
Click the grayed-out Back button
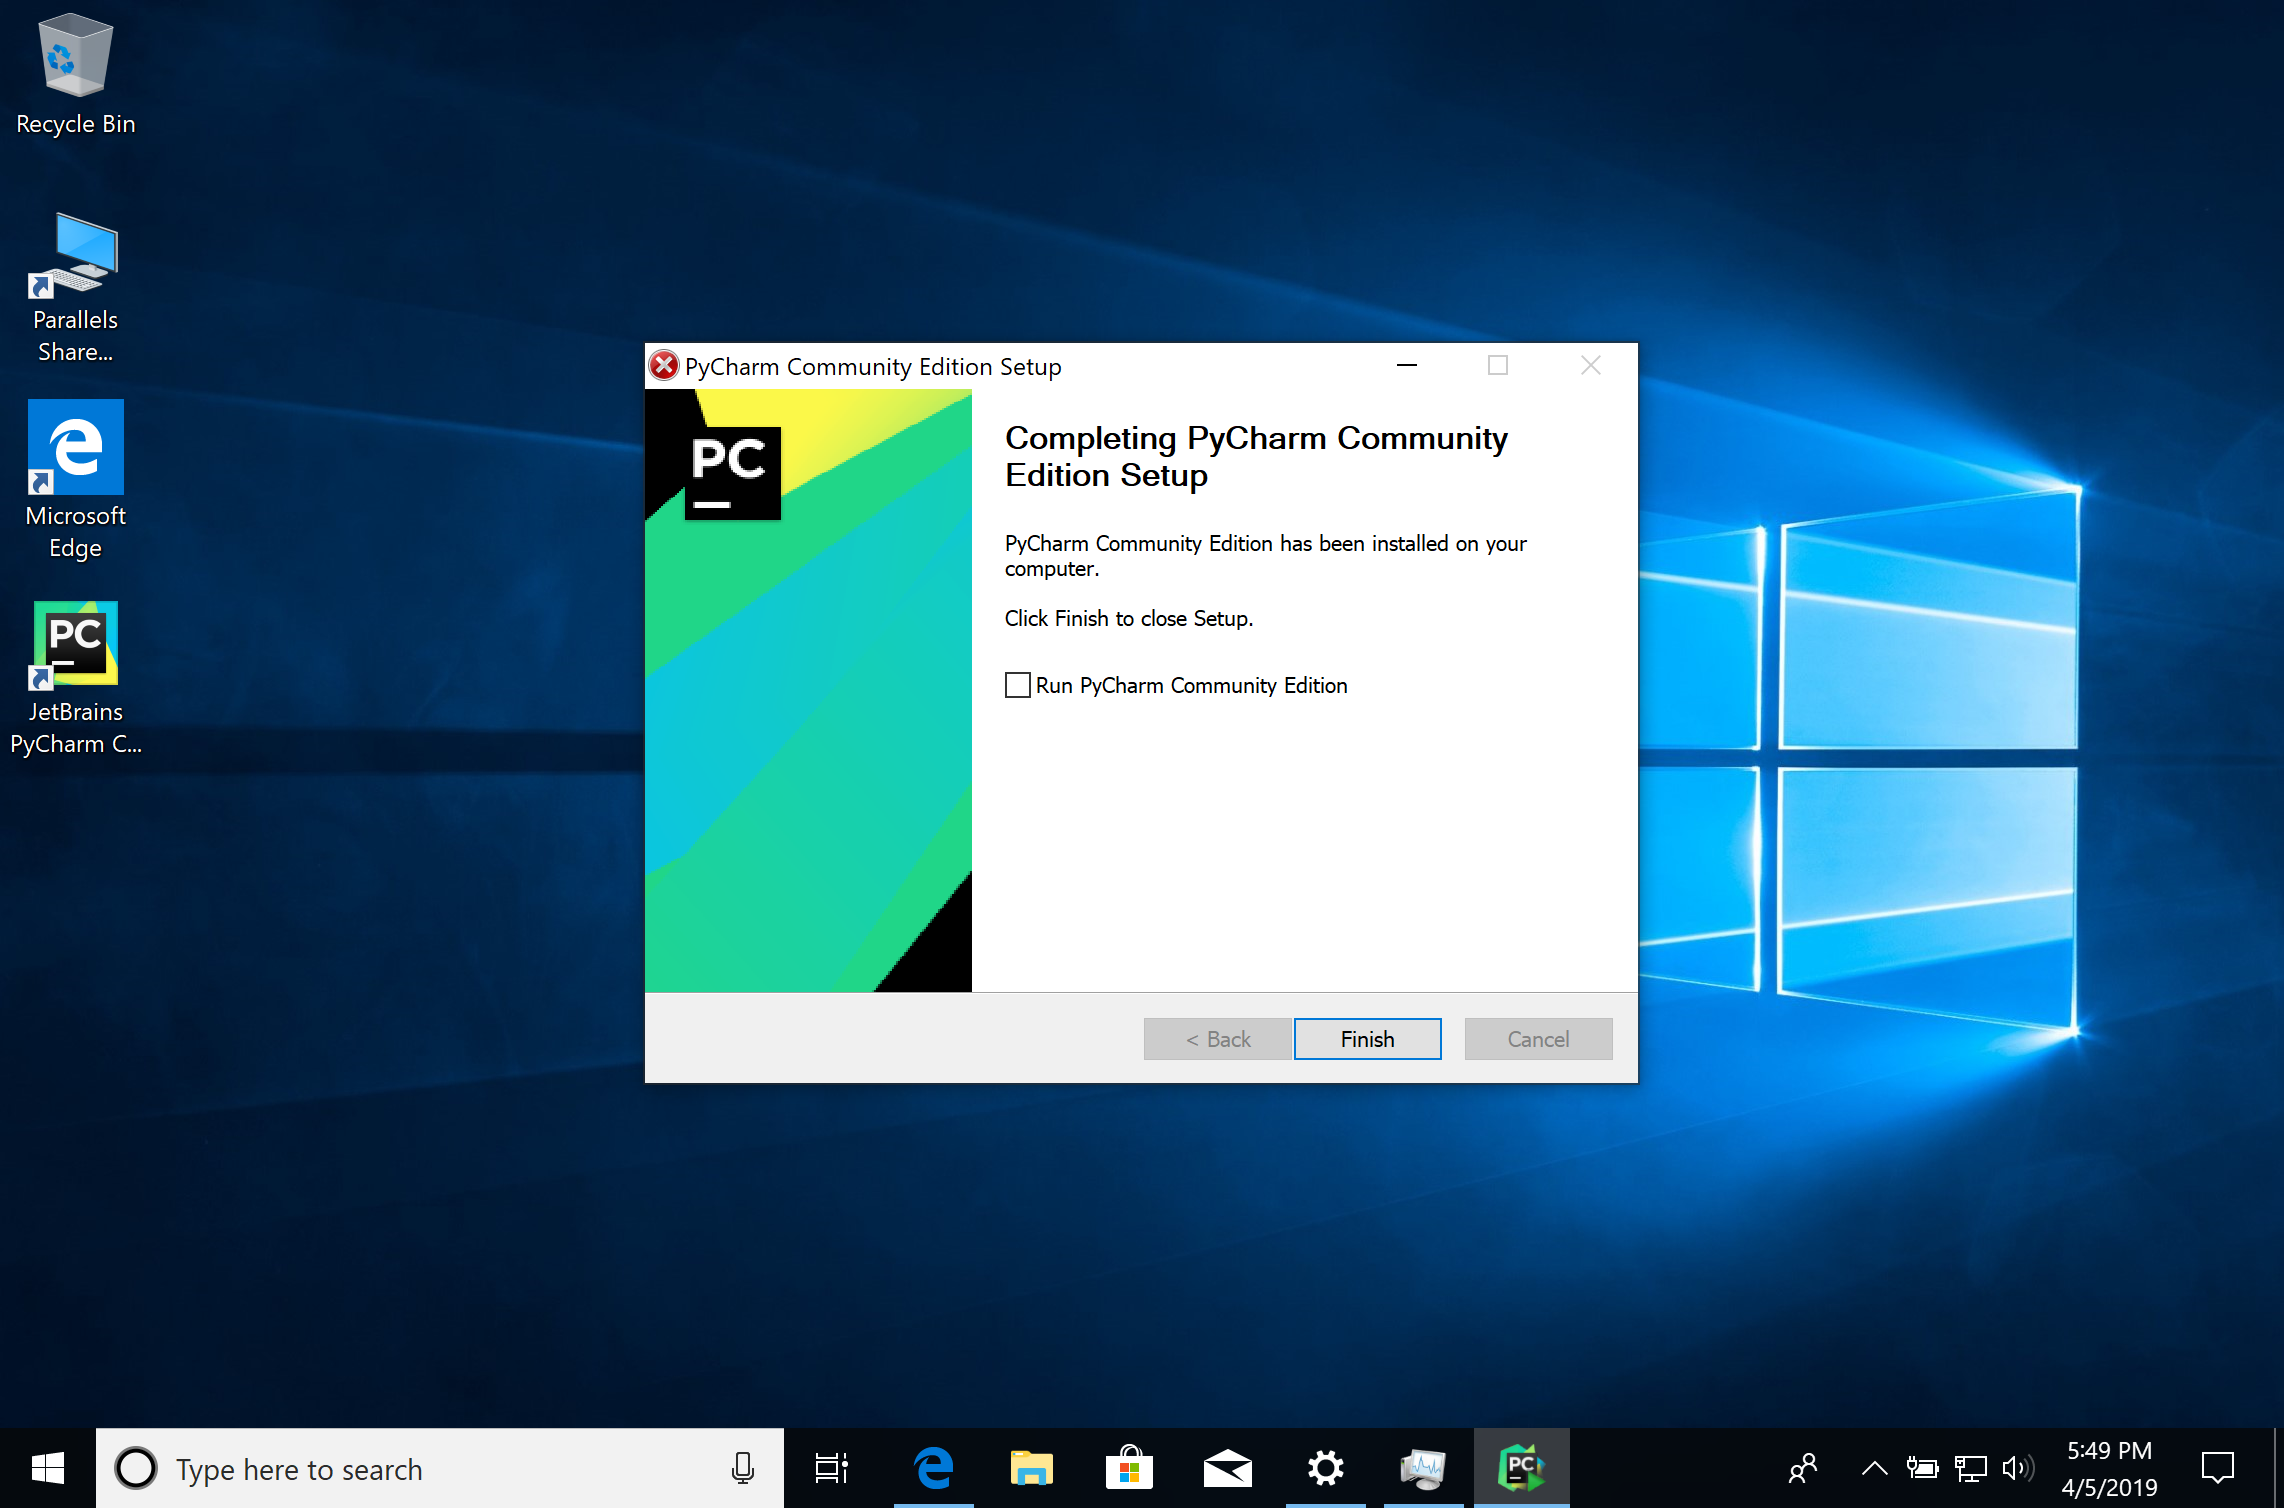1217,1039
